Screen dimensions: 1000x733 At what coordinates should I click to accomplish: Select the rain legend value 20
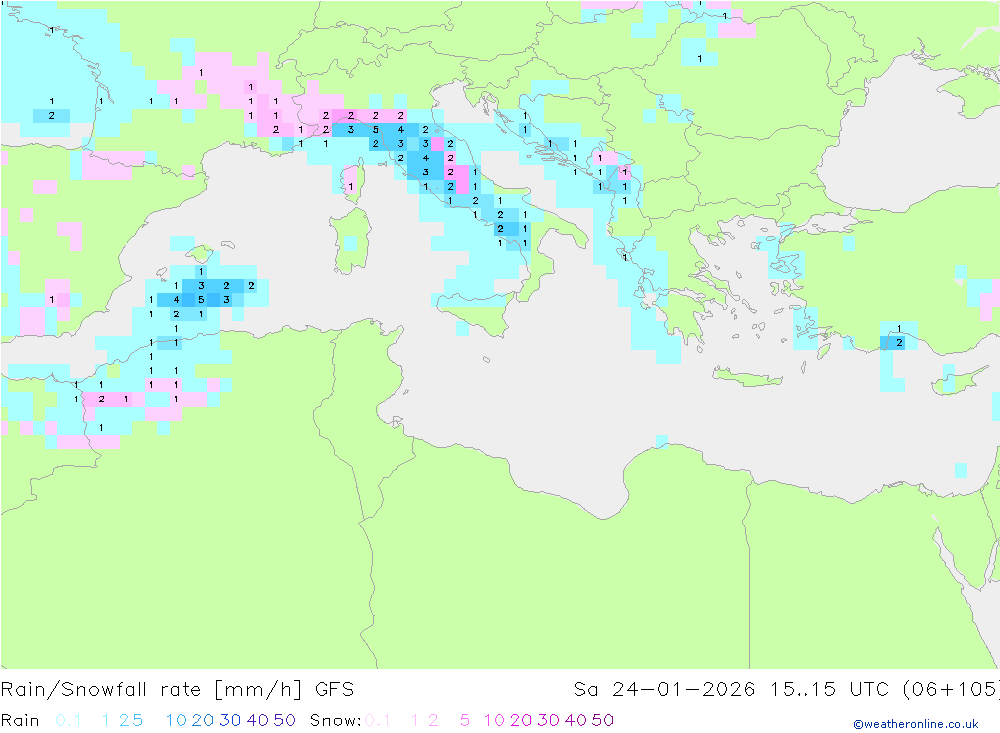[203, 720]
